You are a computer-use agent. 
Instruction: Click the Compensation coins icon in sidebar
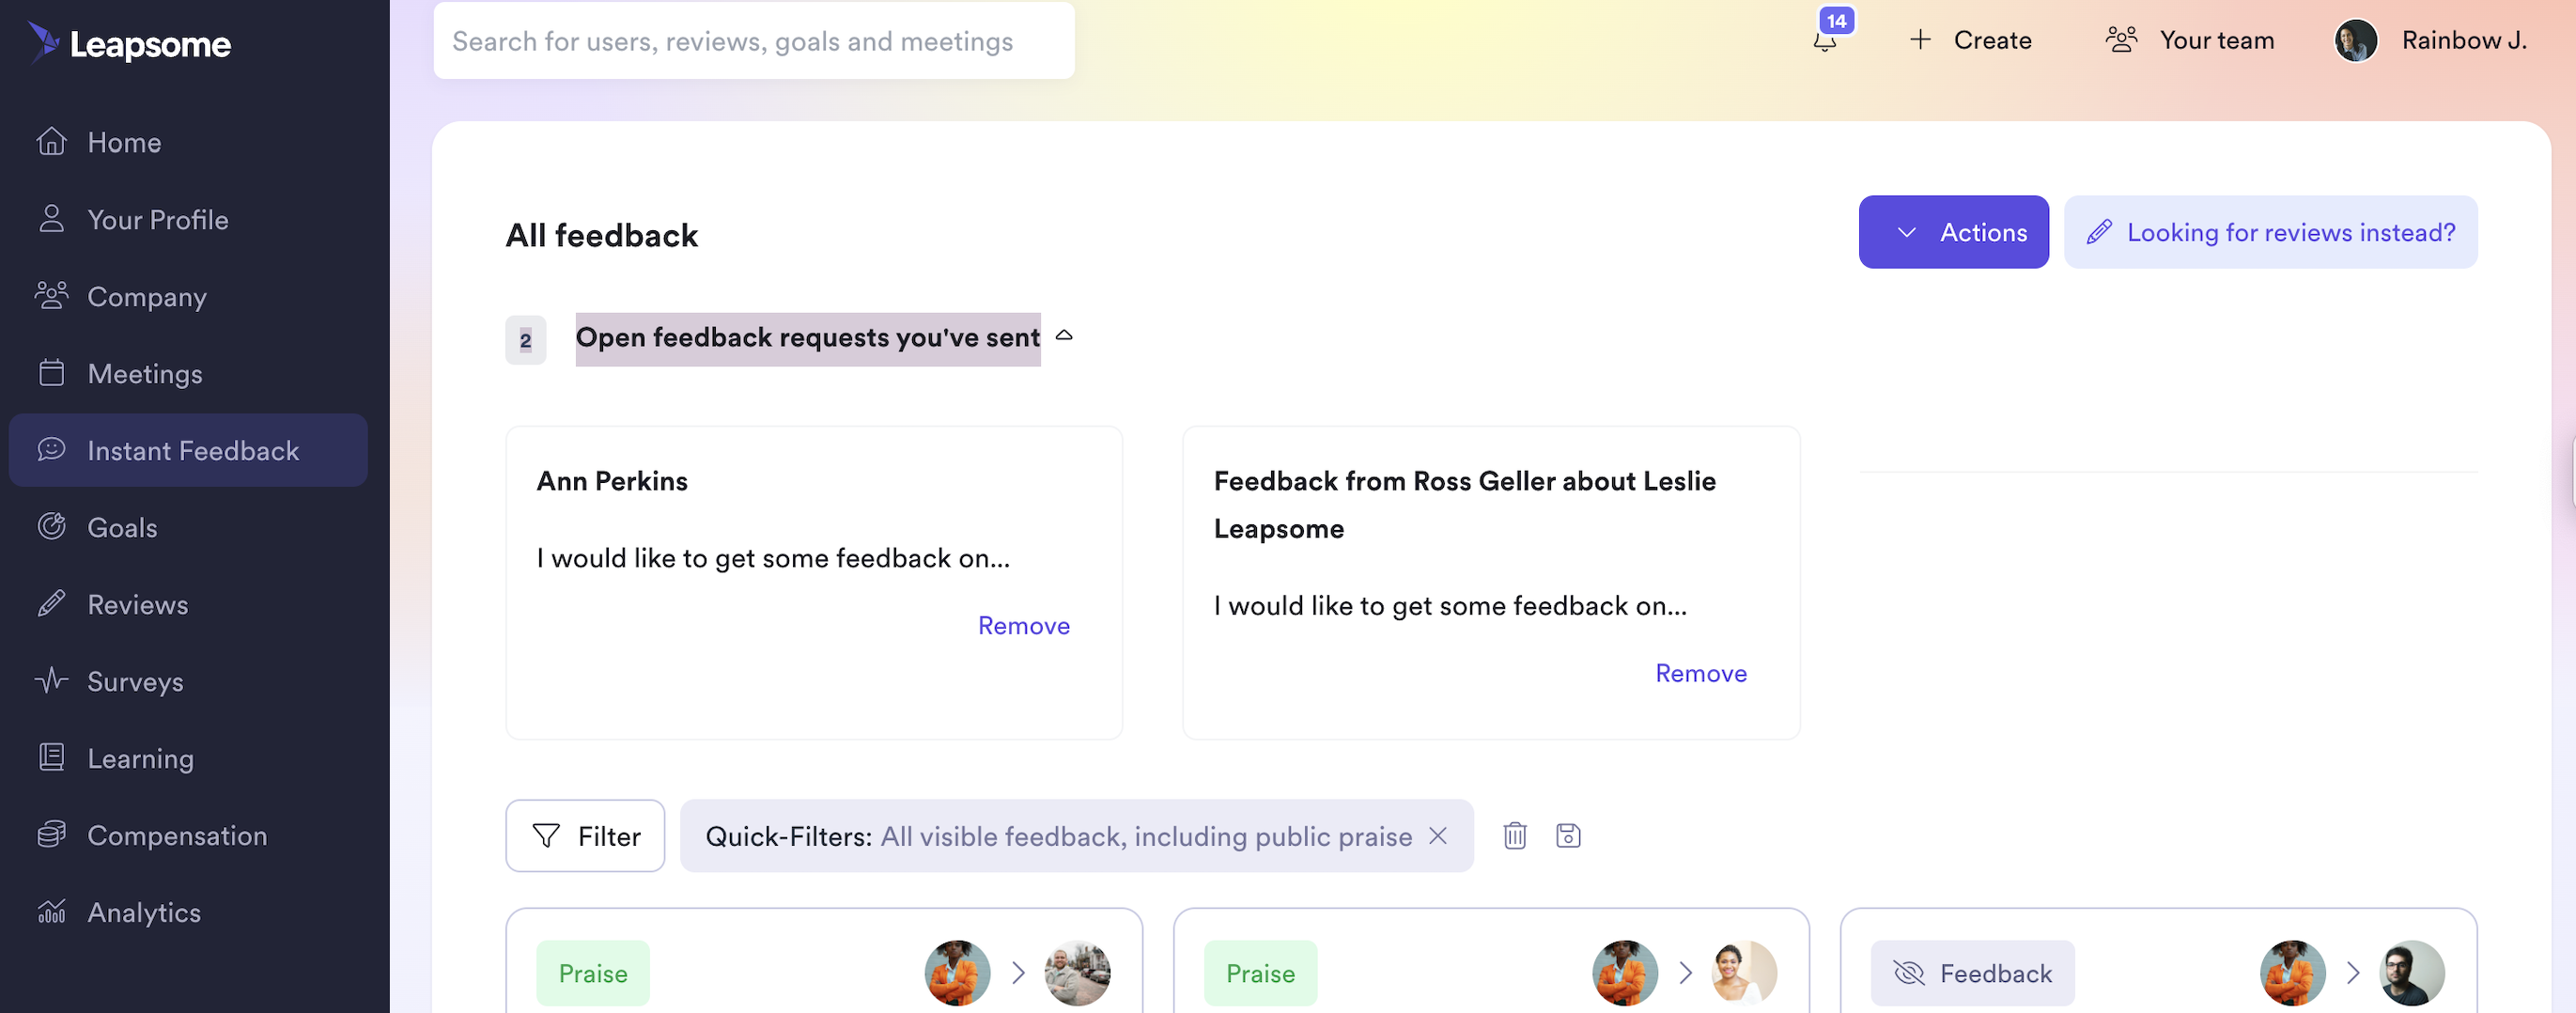[51, 835]
